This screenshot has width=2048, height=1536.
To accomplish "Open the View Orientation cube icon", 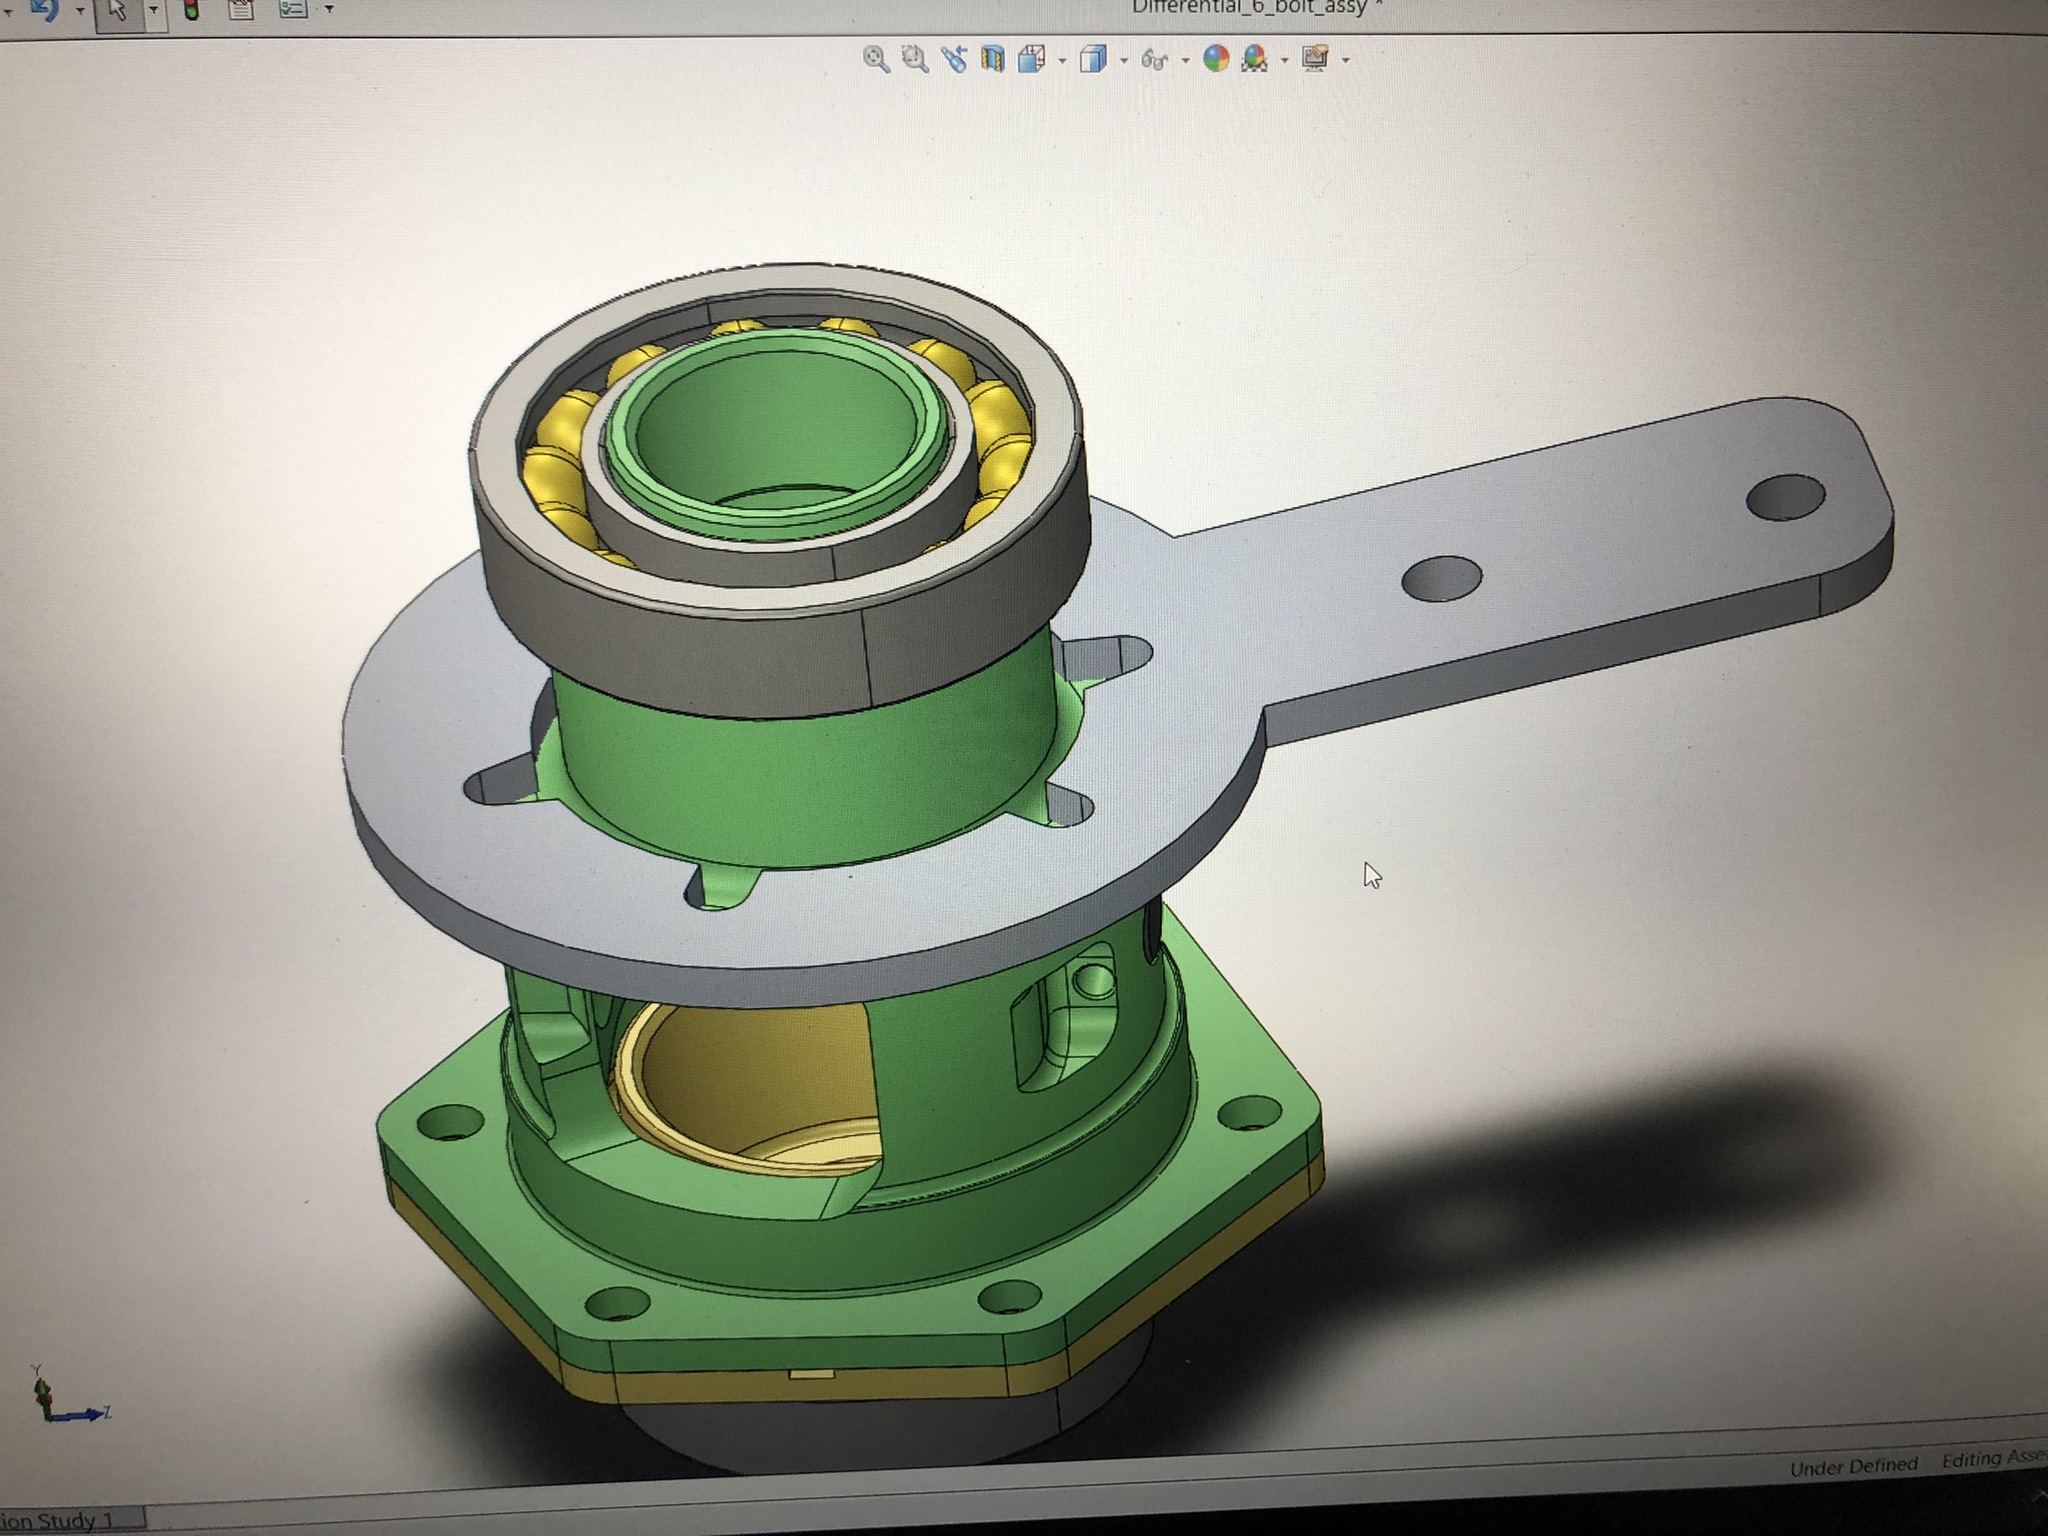I will pyautogui.click(x=1031, y=60).
